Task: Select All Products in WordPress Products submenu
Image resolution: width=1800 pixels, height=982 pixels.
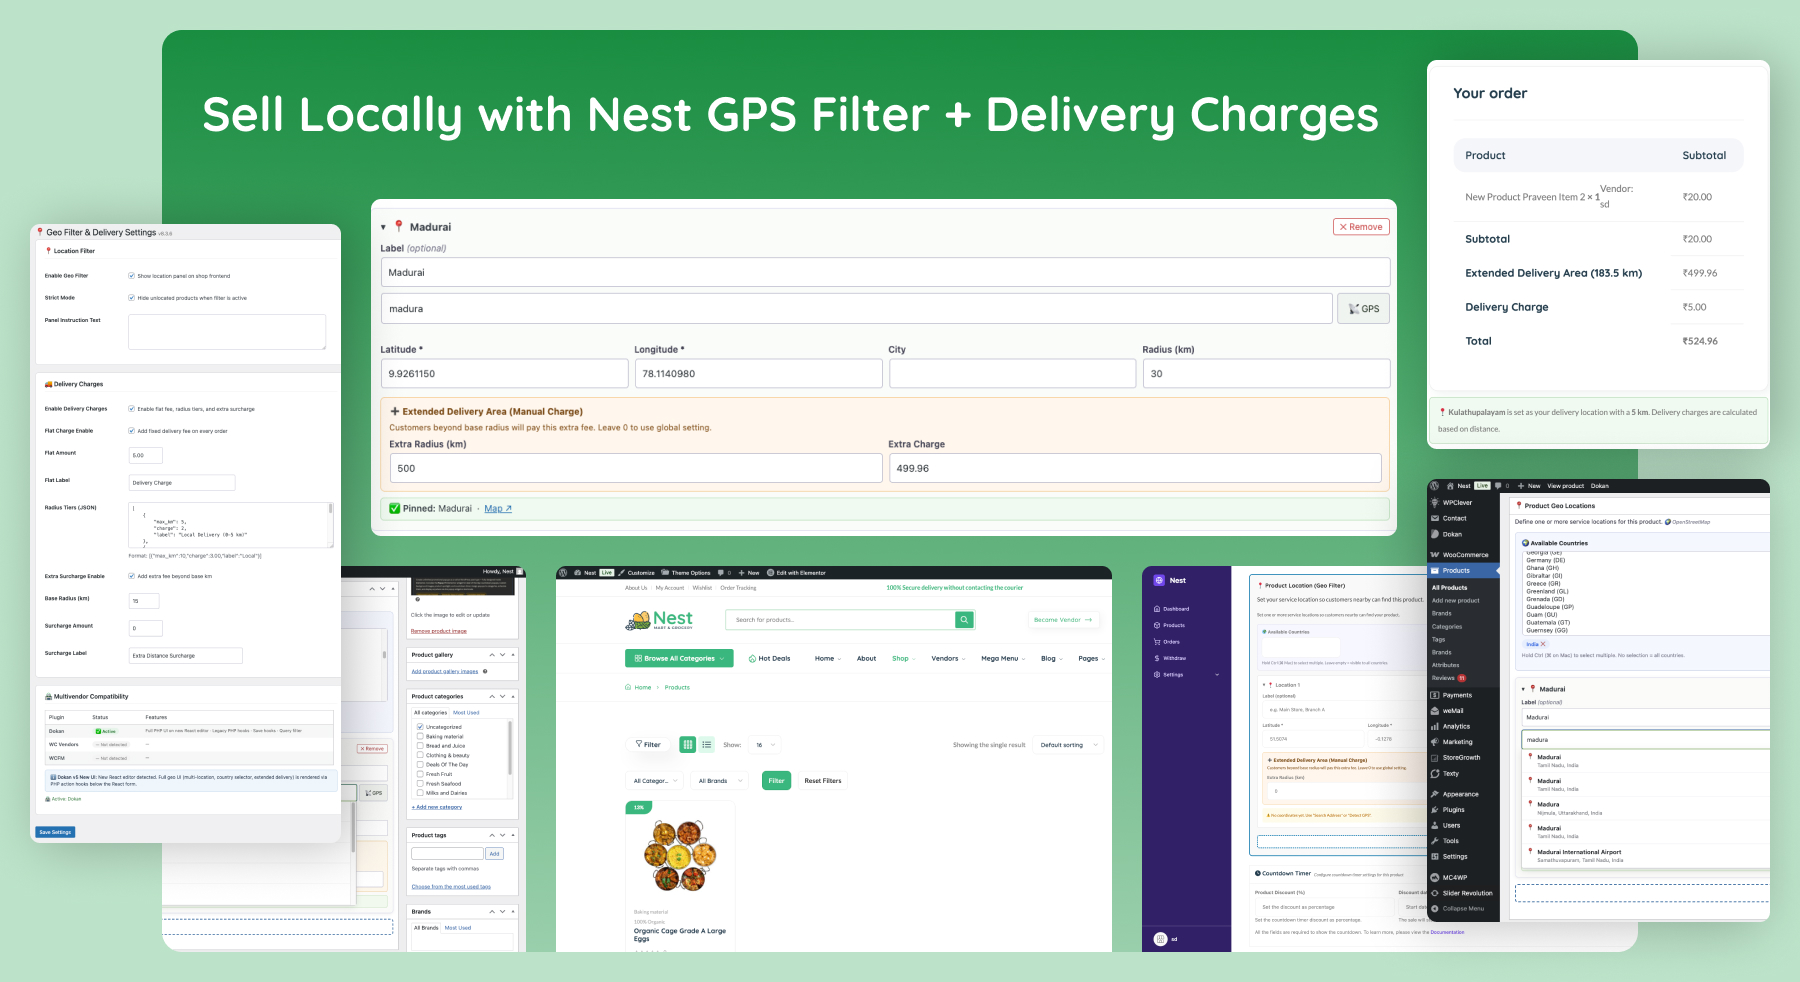Action: 1449,588
